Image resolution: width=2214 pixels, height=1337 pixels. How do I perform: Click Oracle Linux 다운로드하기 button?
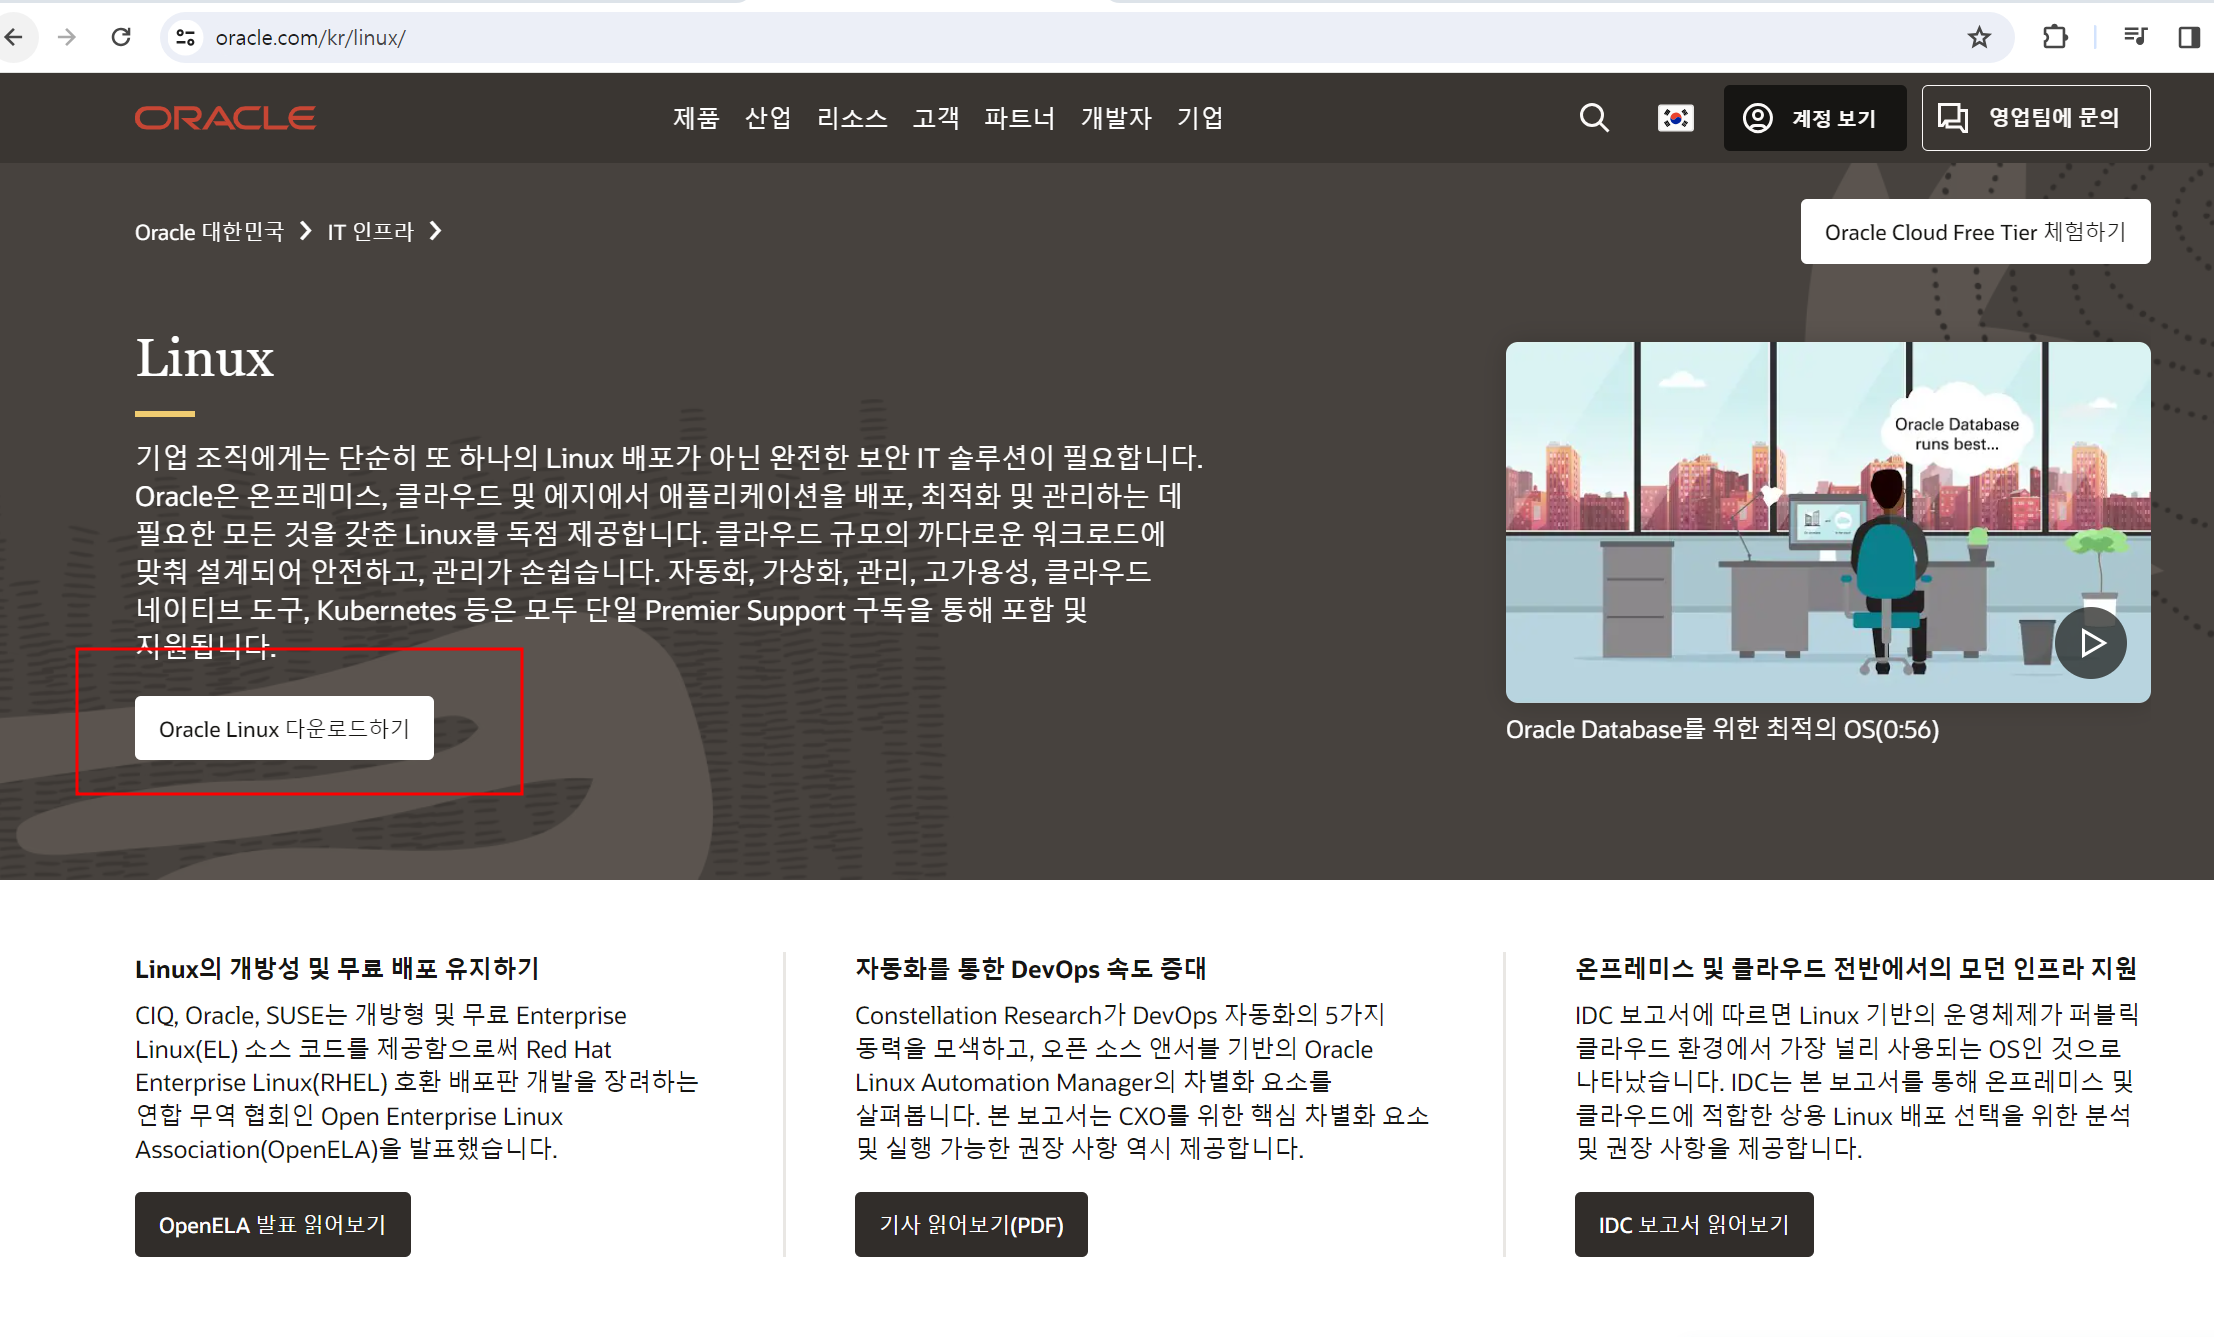coord(284,729)
